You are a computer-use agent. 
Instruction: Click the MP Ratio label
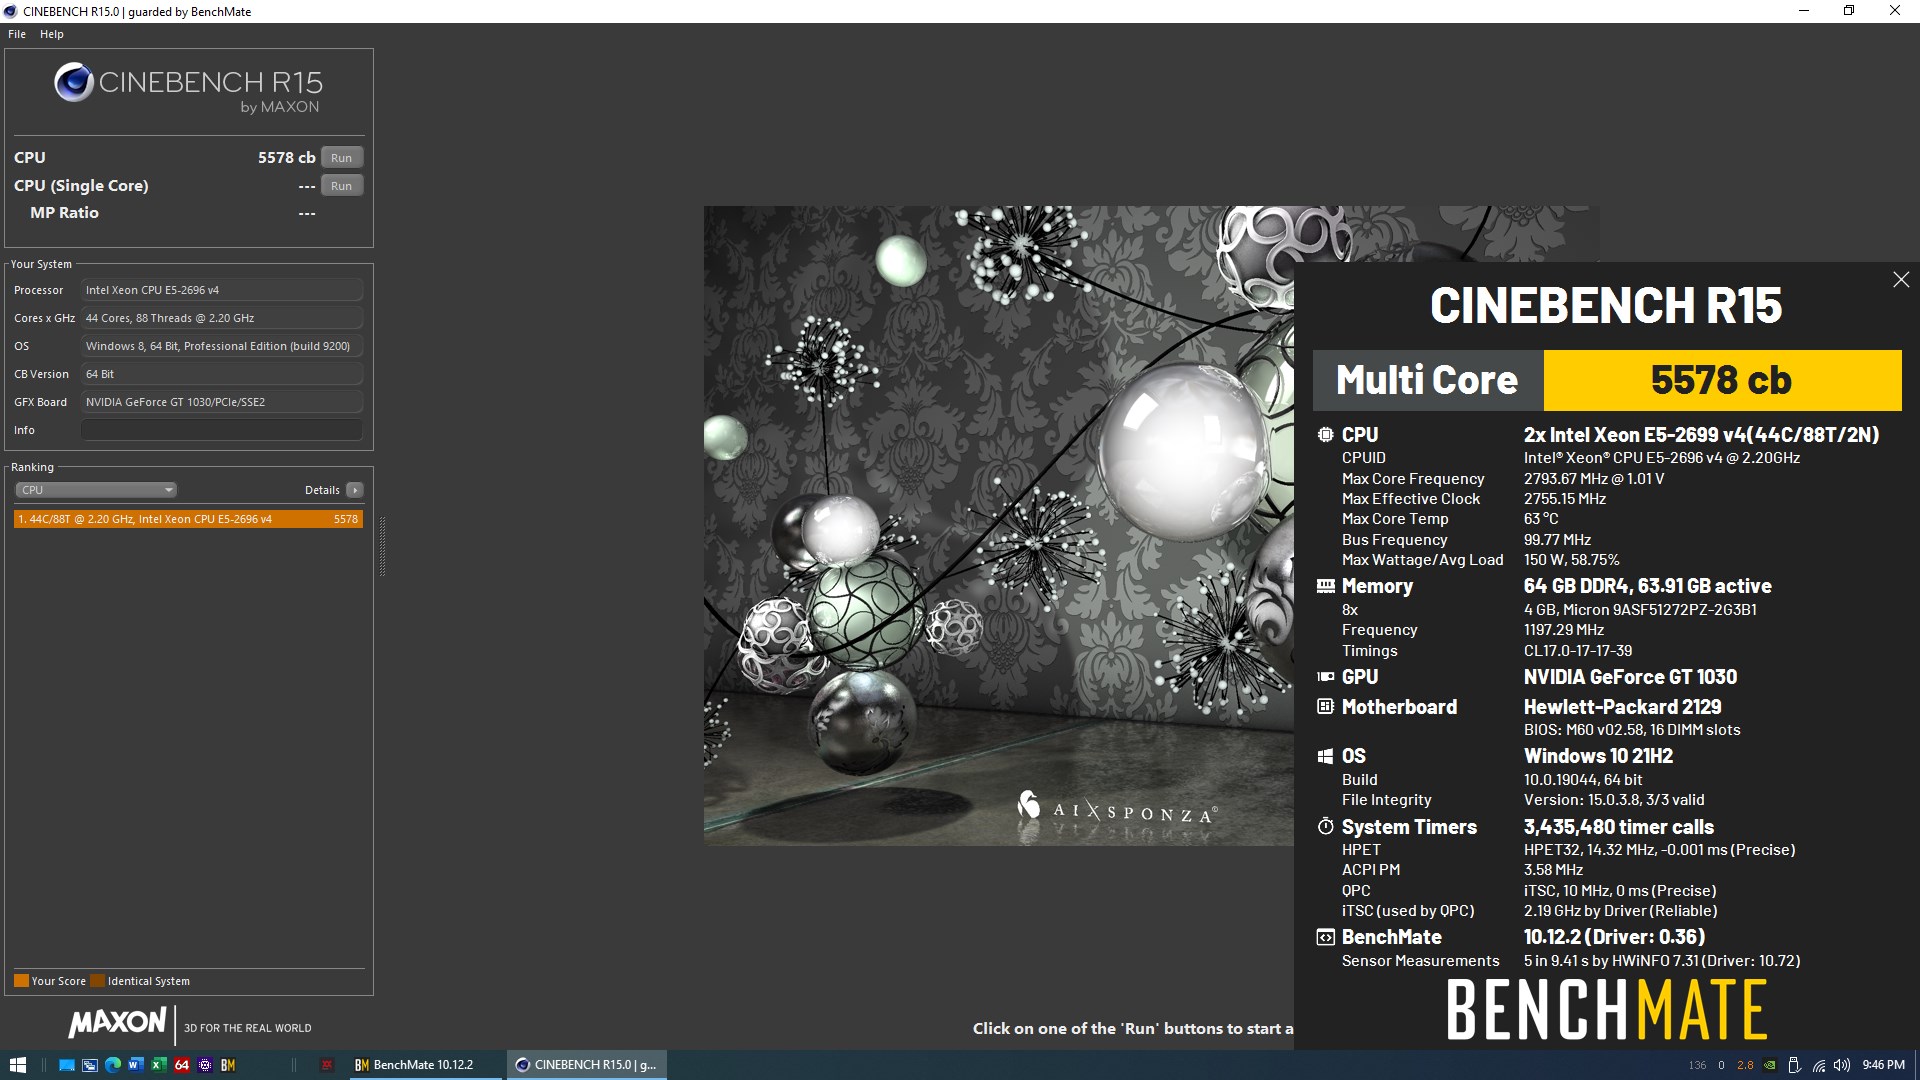[x=64, y=213]
